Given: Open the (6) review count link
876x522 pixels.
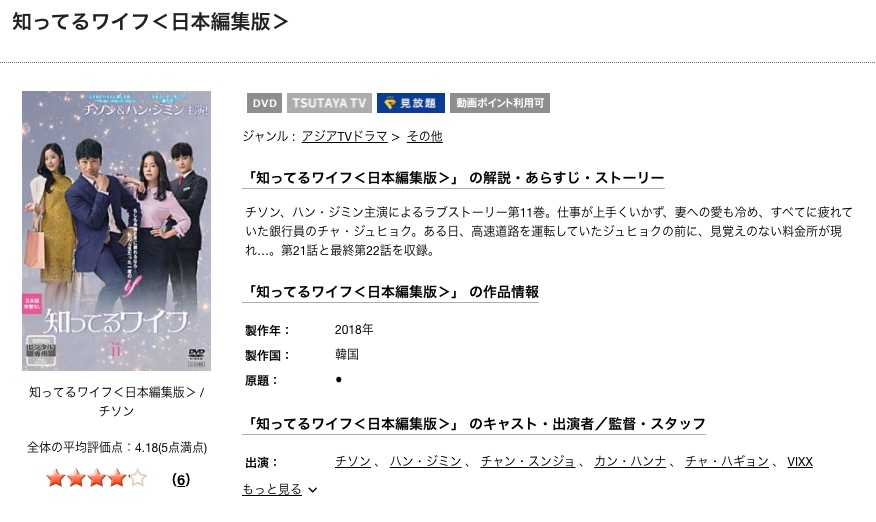Looking at the screenshot, I should [x=180, y=480].
